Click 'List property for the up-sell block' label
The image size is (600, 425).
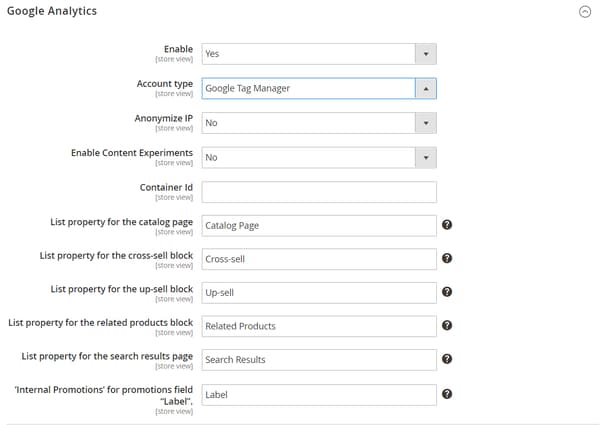tap(122, 289)
